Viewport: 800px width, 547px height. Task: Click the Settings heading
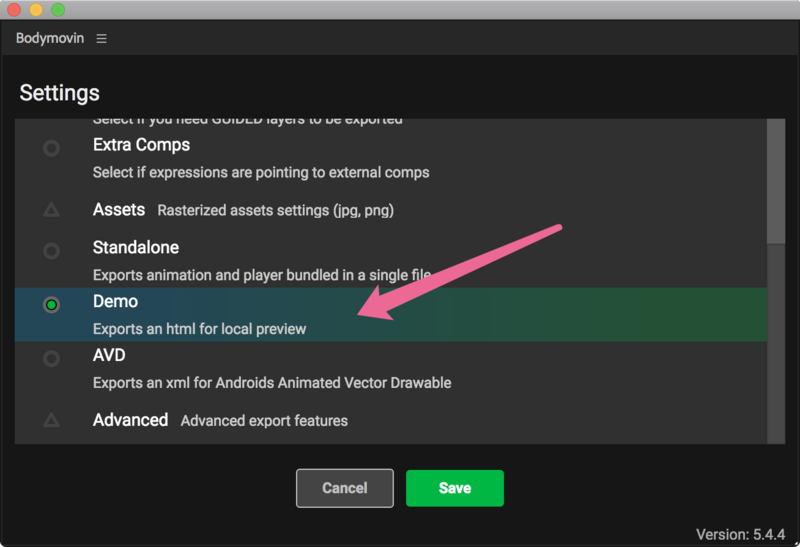coord(60,93)
